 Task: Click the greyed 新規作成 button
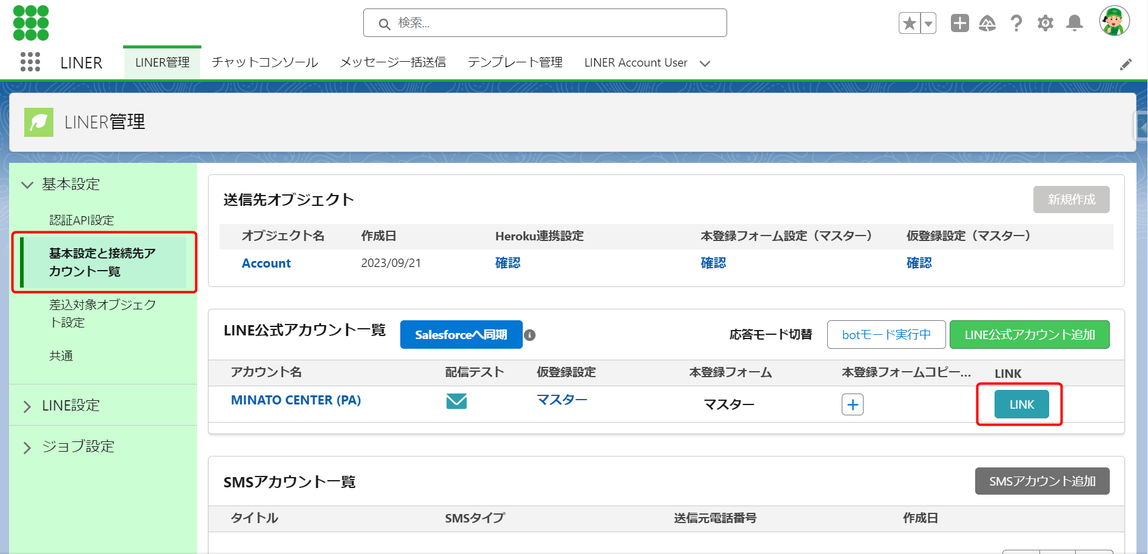pyautogui.click(x=1071, y=199)
